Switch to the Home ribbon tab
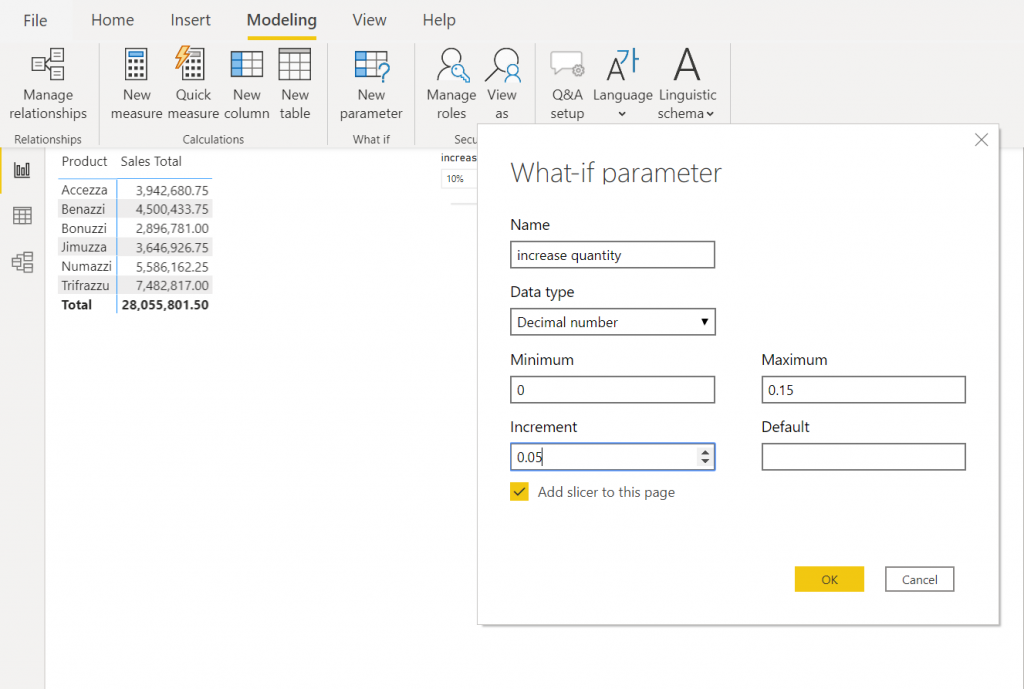The width and height of the screenshot is (1024, 689). (x=112, y=20)
